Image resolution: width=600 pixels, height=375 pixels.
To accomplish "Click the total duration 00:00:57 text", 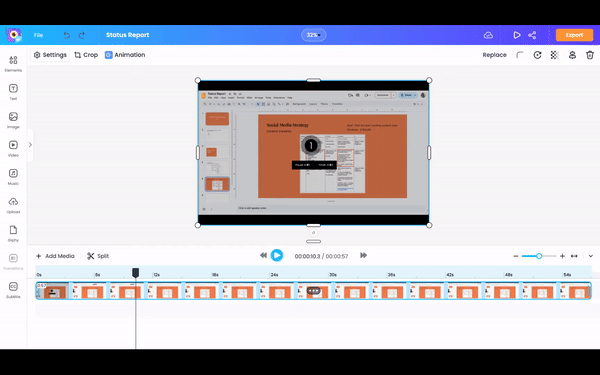I will (337, 256).
